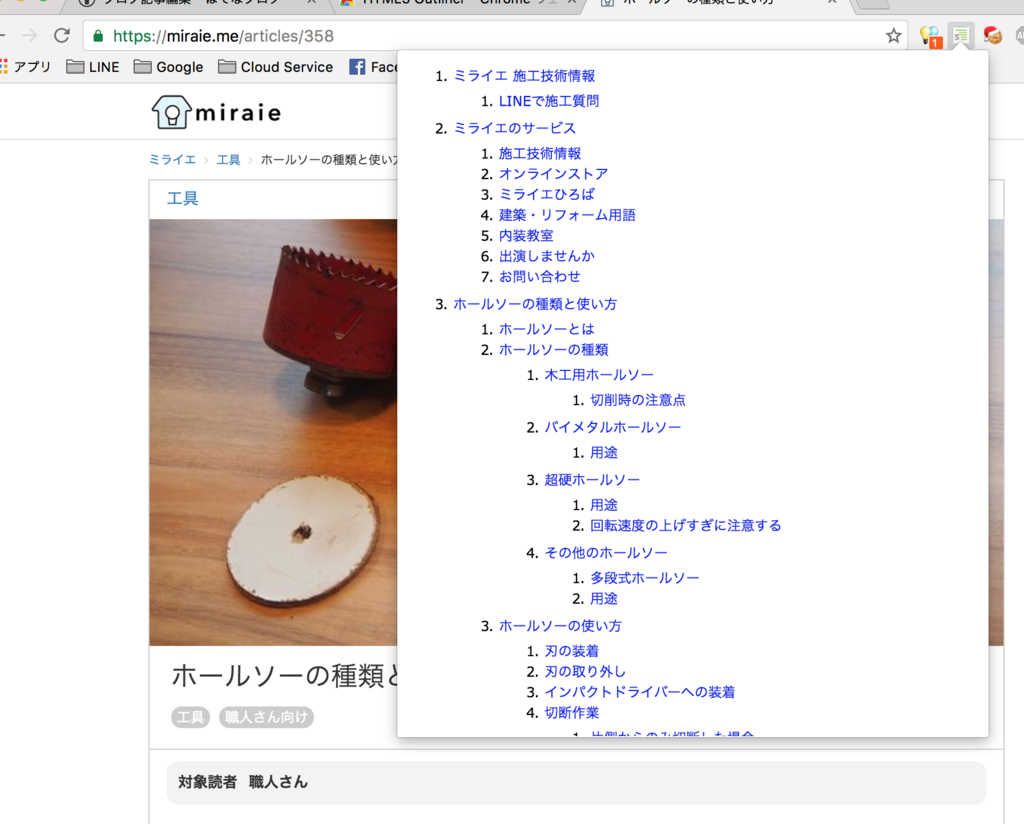Go forward with the forward arrow
This screenshot has width=1024, height=824.
[x=29, y=35]
